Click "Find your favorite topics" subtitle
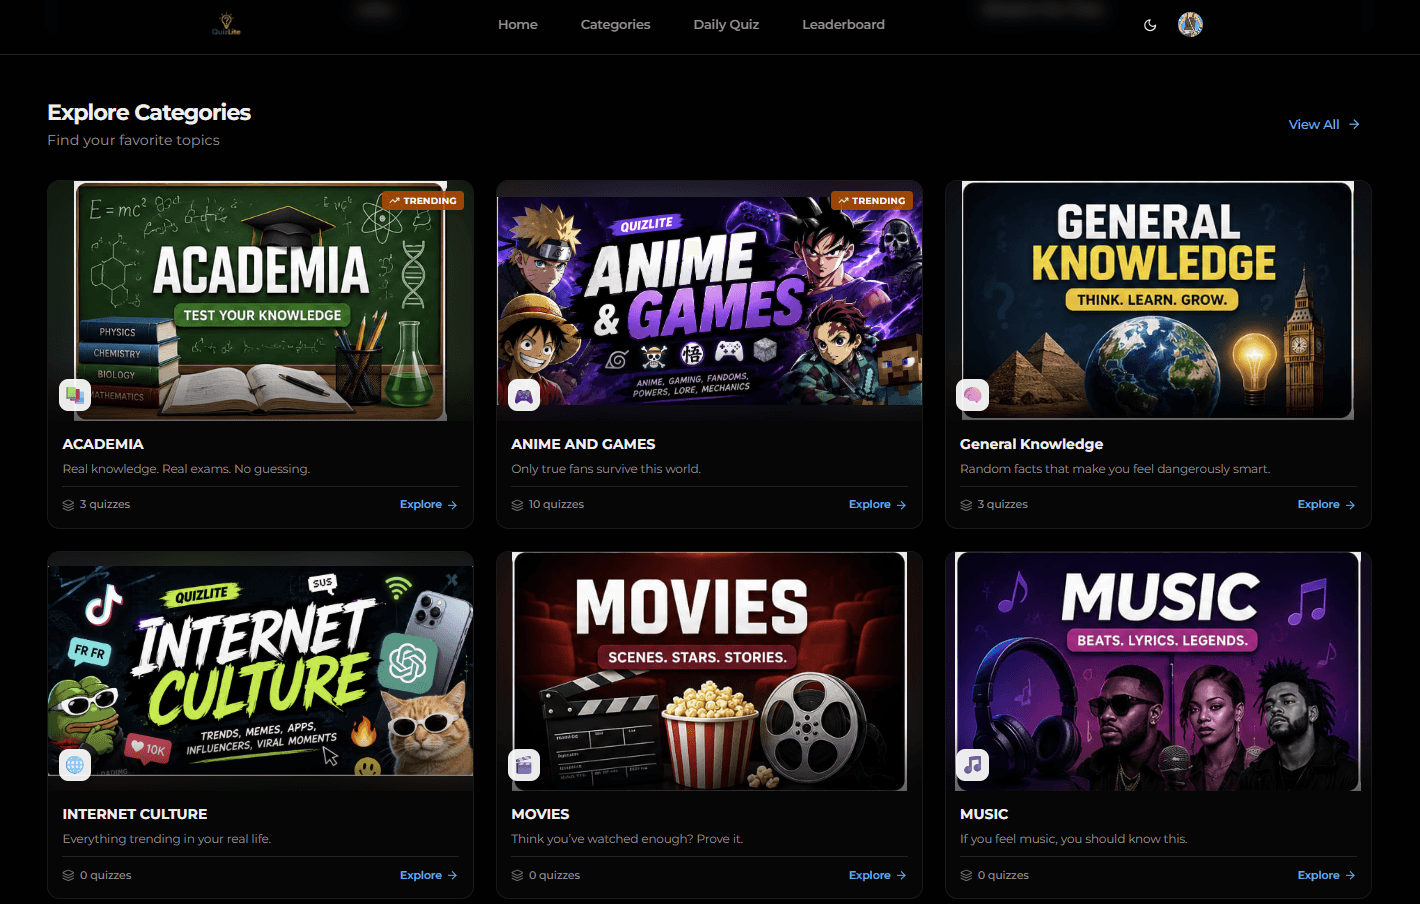Viewport: 1420px width, 904px height. click(x=133, y=140)
